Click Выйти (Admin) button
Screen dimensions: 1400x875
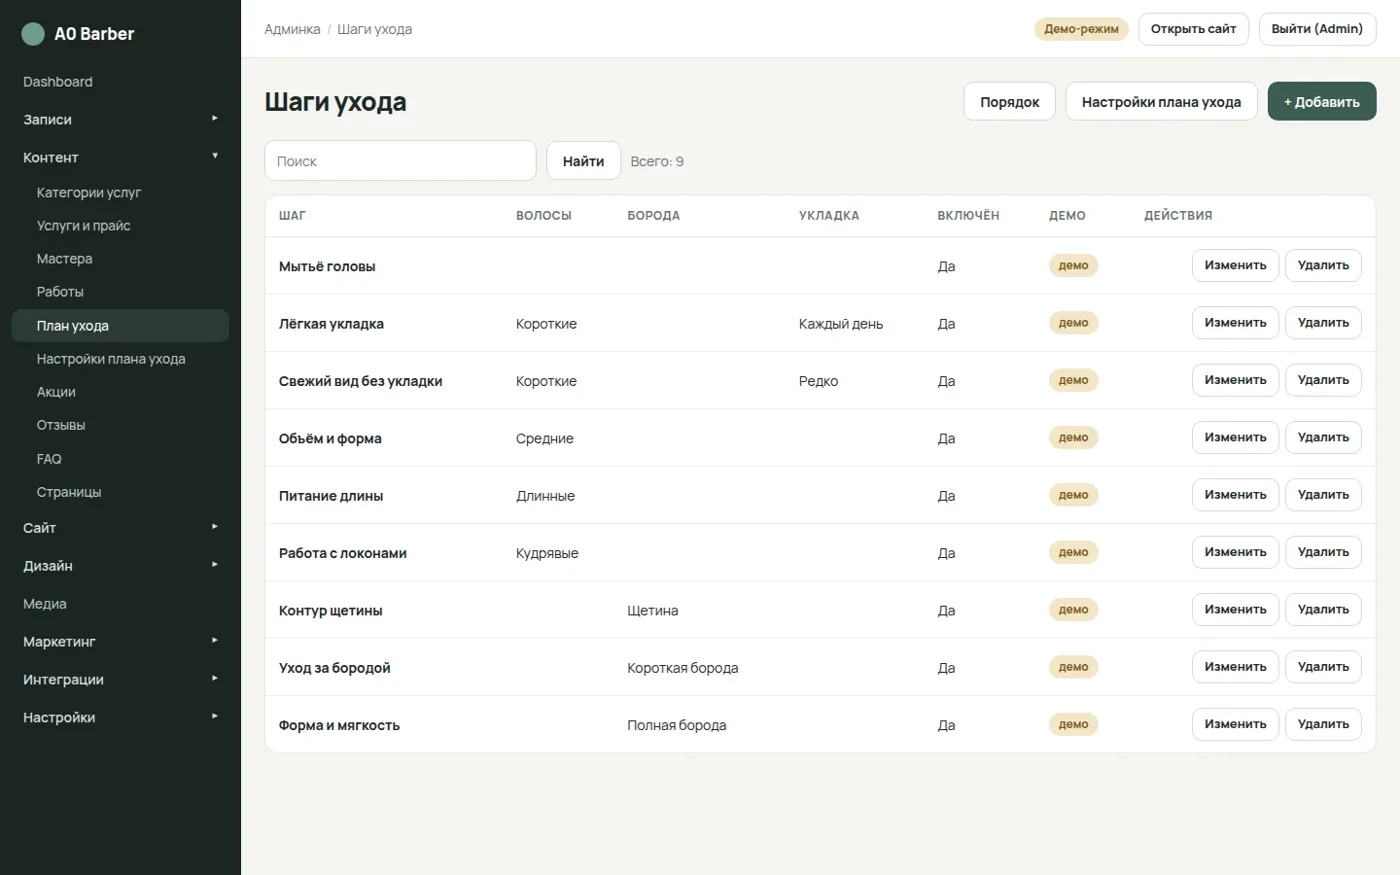[x=1317, y=29]
